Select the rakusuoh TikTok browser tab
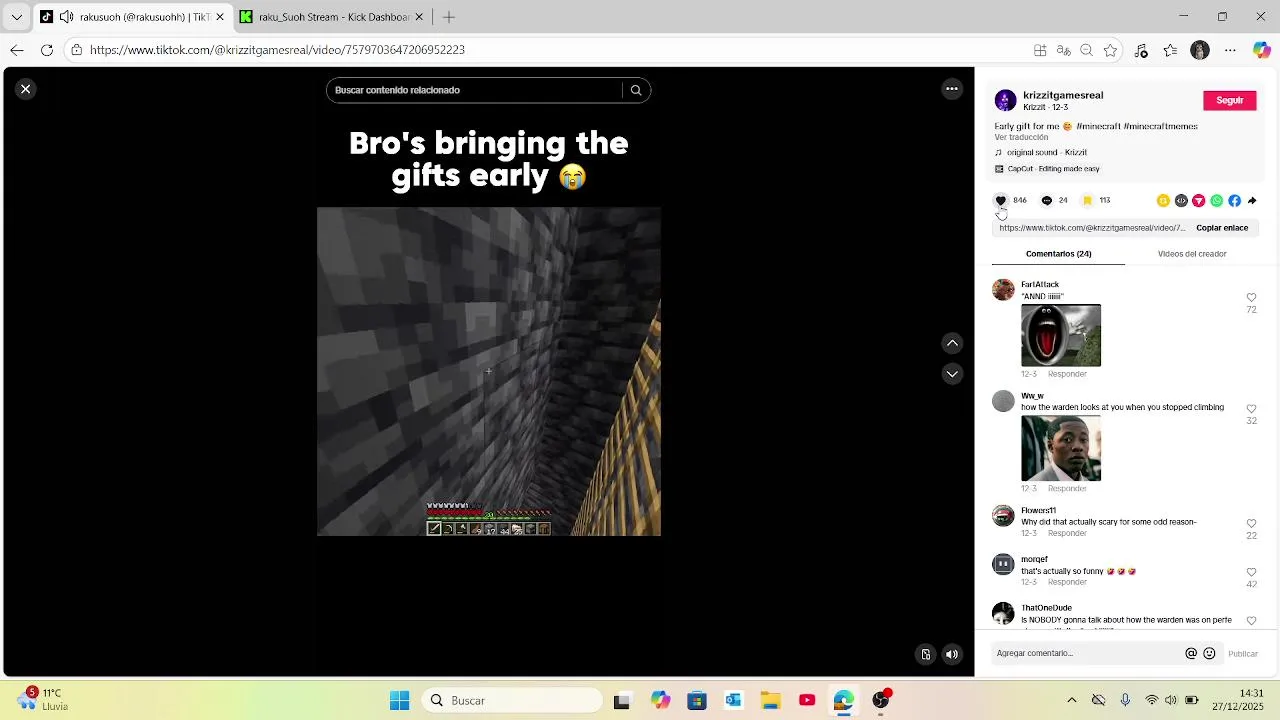 click(130, 17)
